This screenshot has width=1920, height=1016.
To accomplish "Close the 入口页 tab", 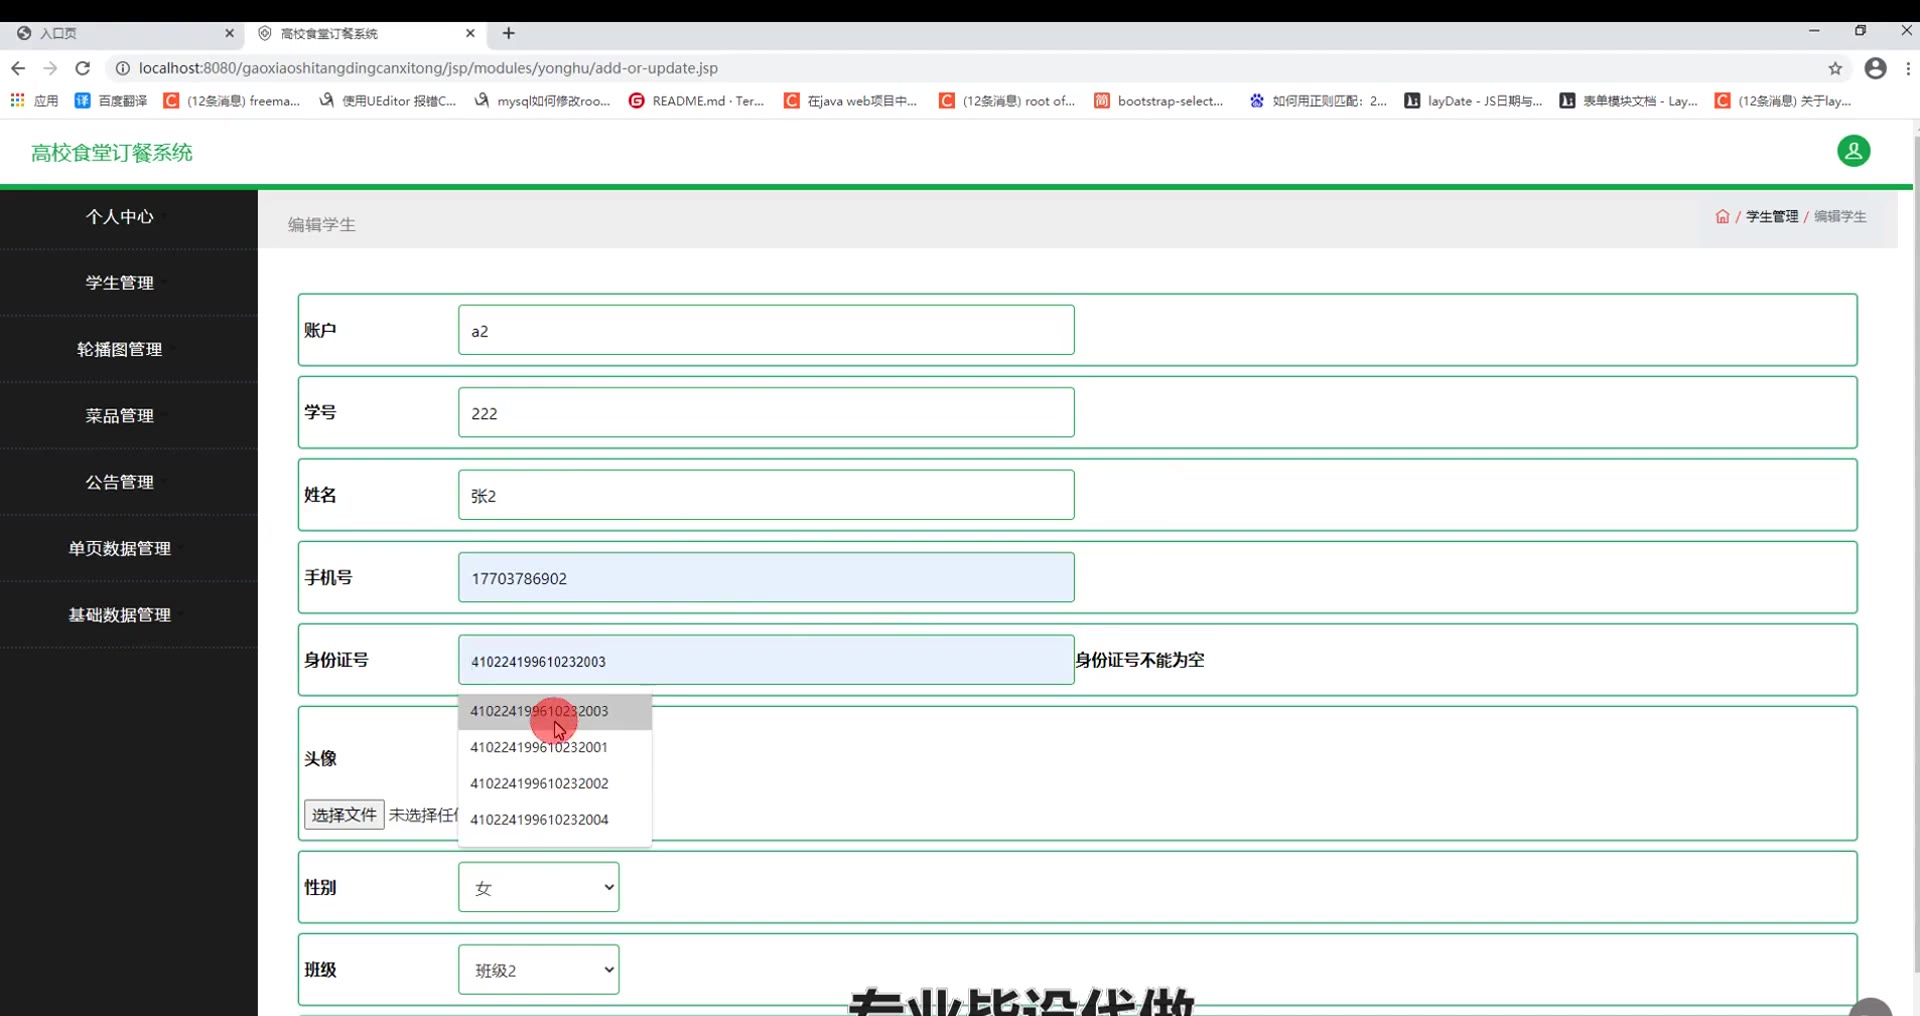I will (x=229, y=33).
